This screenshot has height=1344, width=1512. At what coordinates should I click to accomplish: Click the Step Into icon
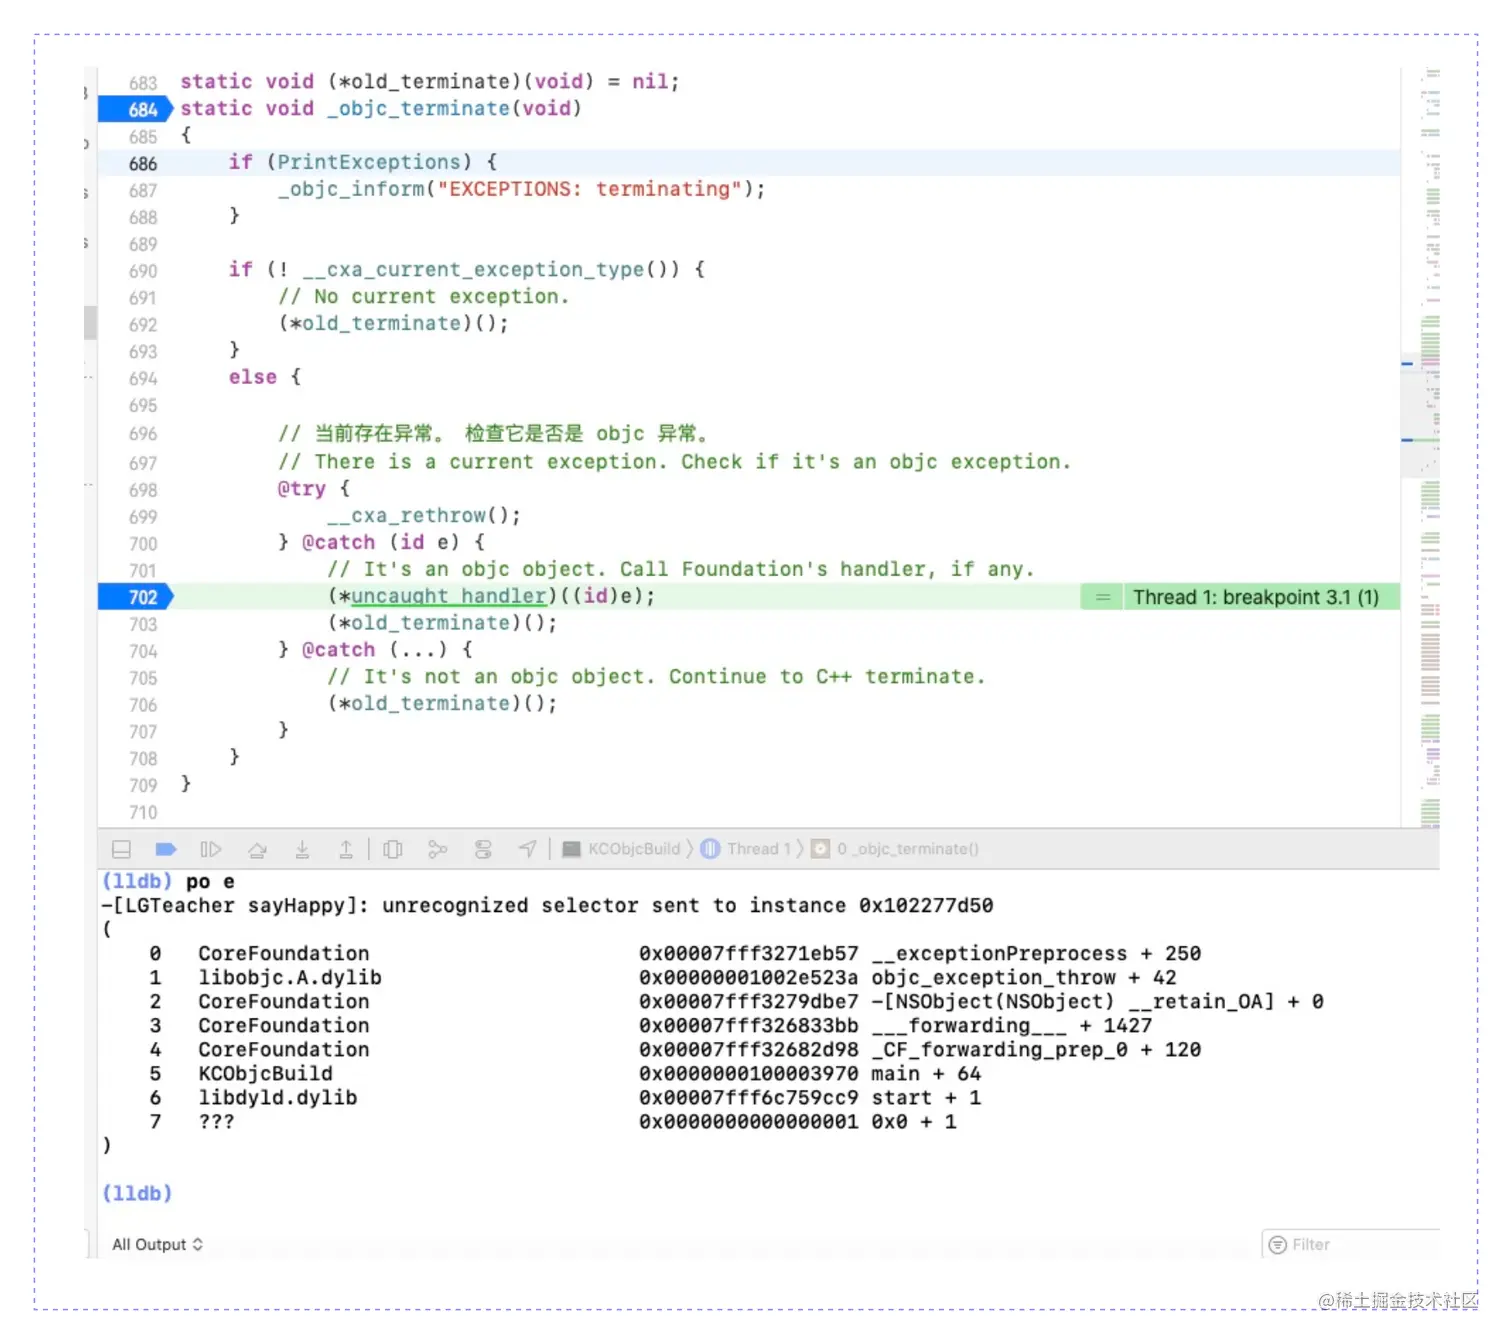click(302, 849)
